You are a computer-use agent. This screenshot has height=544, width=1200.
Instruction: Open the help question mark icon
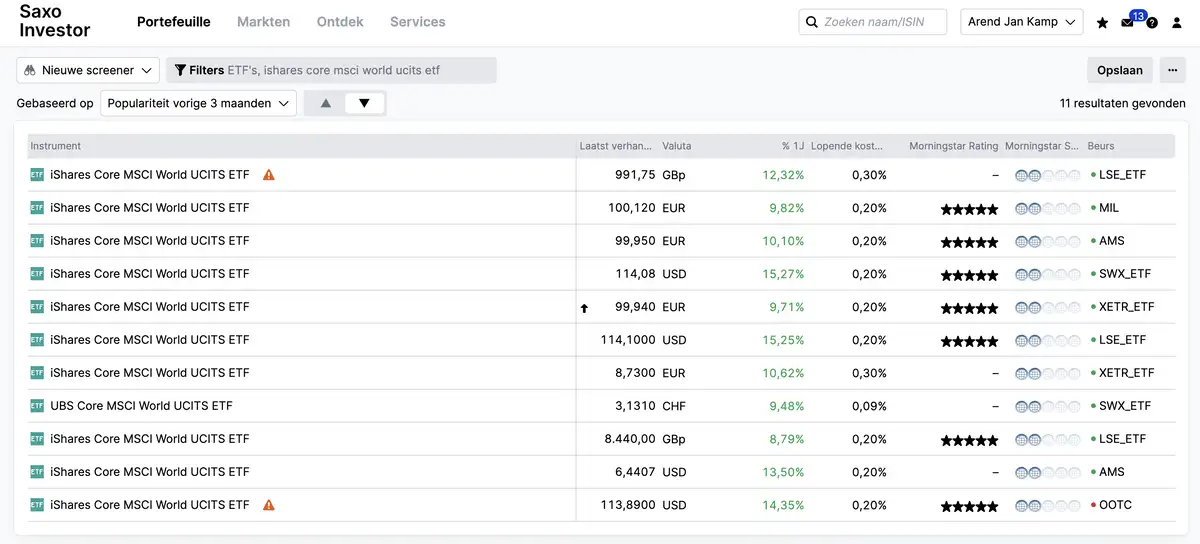click(x=1152, y=22)
